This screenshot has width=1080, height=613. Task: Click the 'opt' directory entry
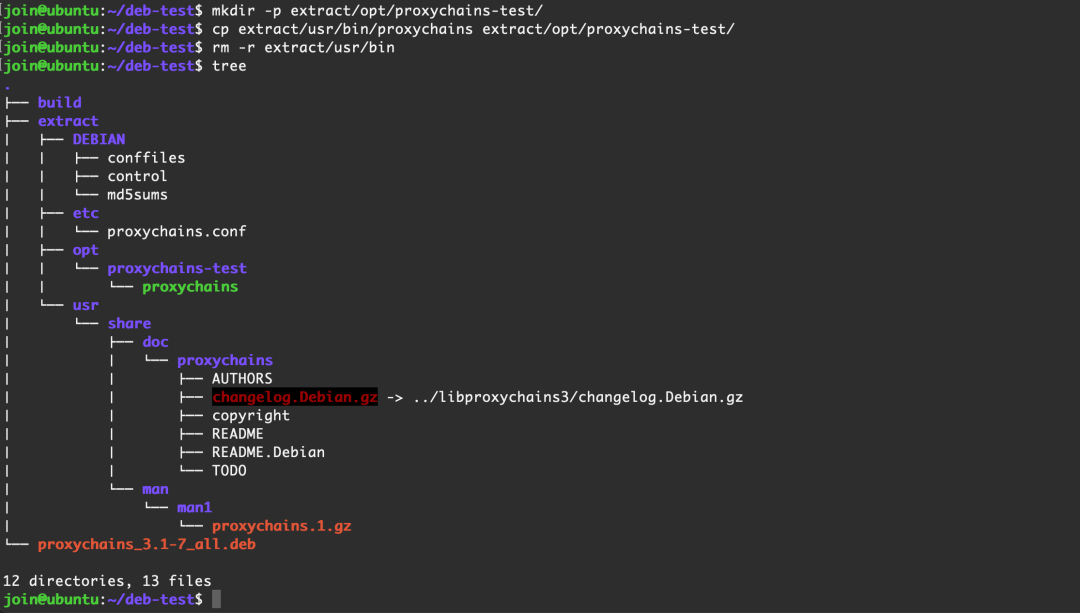tap(85, 250)
